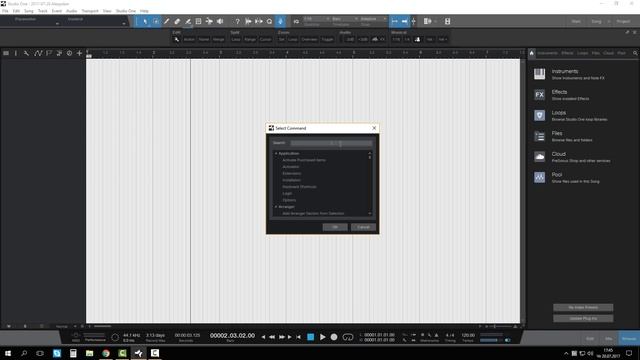Screen dimensions: 640x360
Task: Click the add track plus icon
Action: pos(79,53)
